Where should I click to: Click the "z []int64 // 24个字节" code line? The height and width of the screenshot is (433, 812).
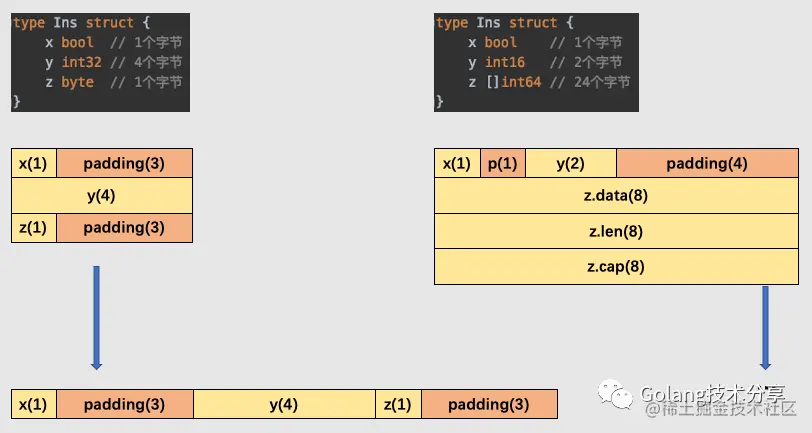pos(549,82)
